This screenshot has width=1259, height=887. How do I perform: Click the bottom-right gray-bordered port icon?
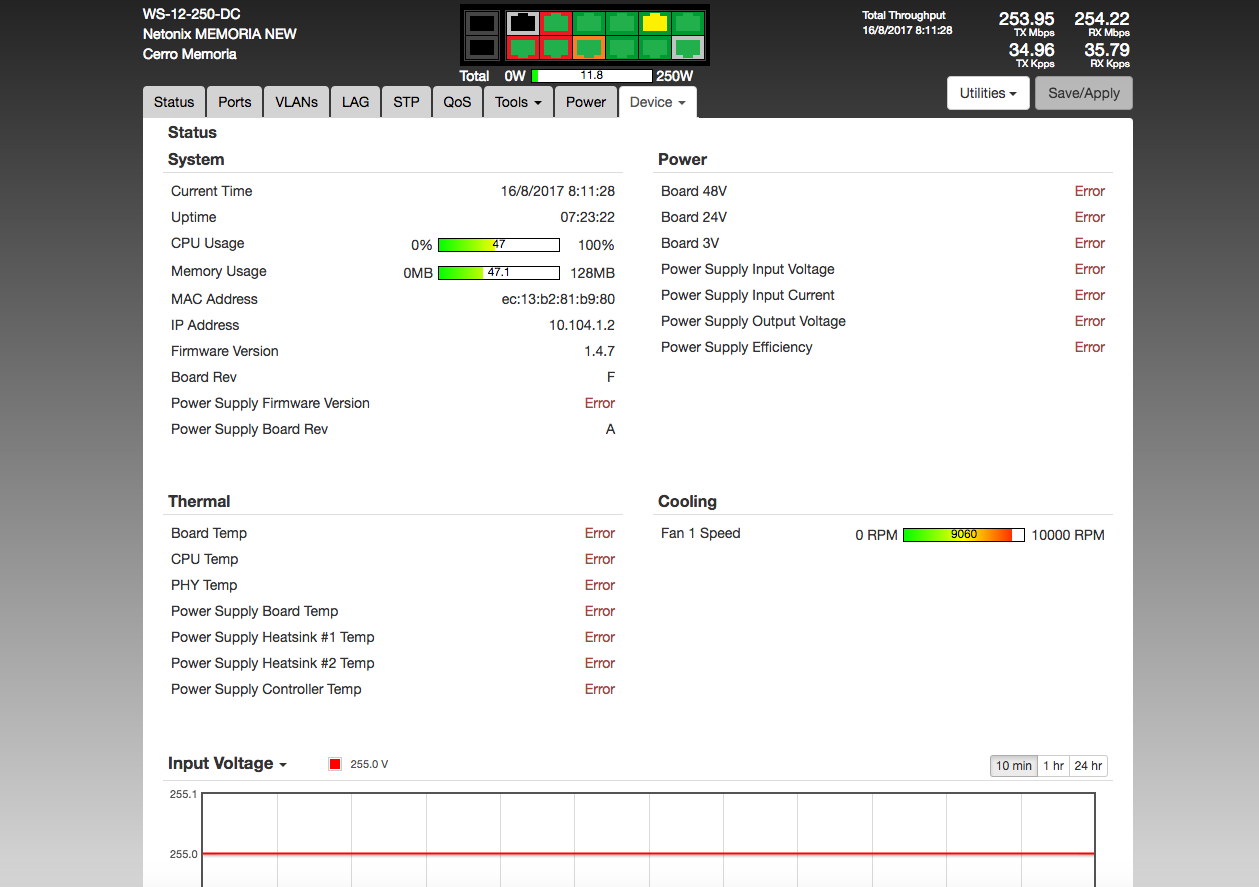[x=688, y=47]
